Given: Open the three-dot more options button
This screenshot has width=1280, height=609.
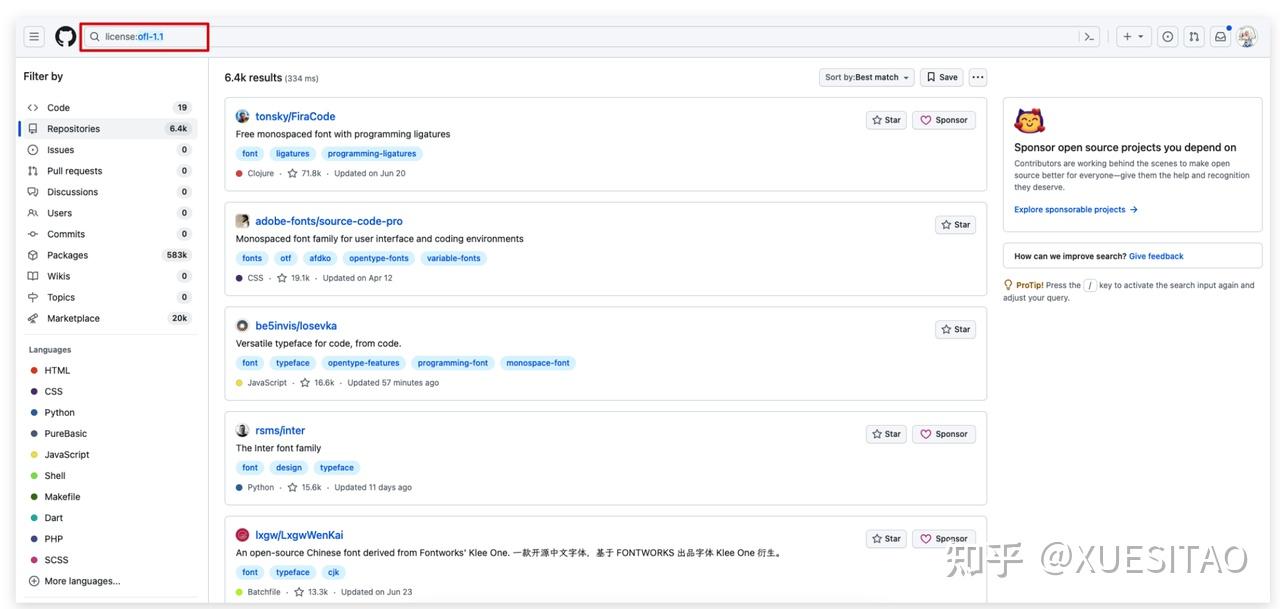Looking at the screenshot, I should [x=977, y=77].
